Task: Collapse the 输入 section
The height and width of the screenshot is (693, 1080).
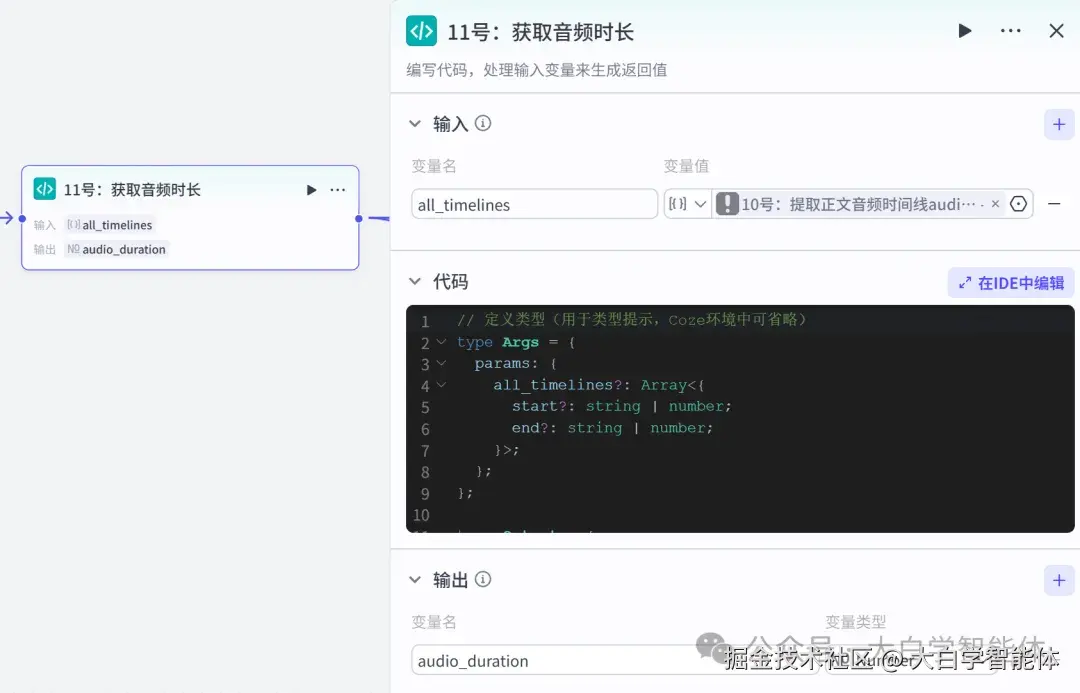Action: pyautogui.click(x=416, y=124)
